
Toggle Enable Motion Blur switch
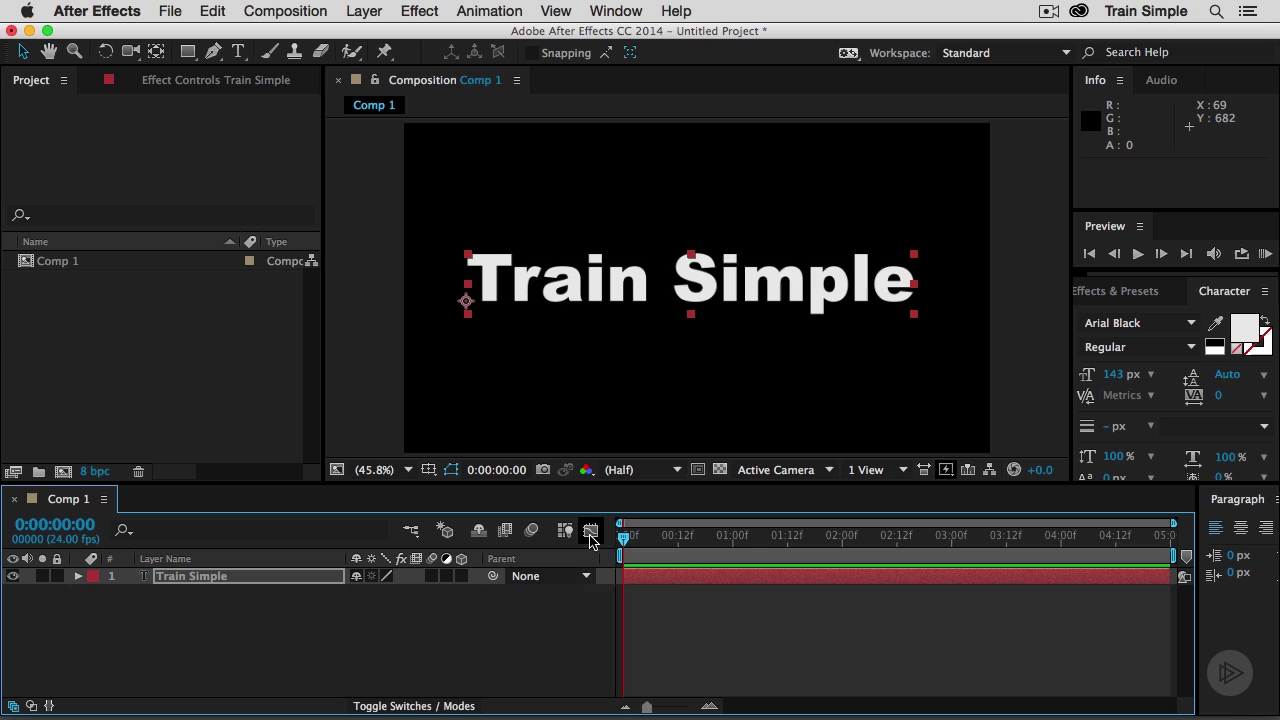pos(531,530)
